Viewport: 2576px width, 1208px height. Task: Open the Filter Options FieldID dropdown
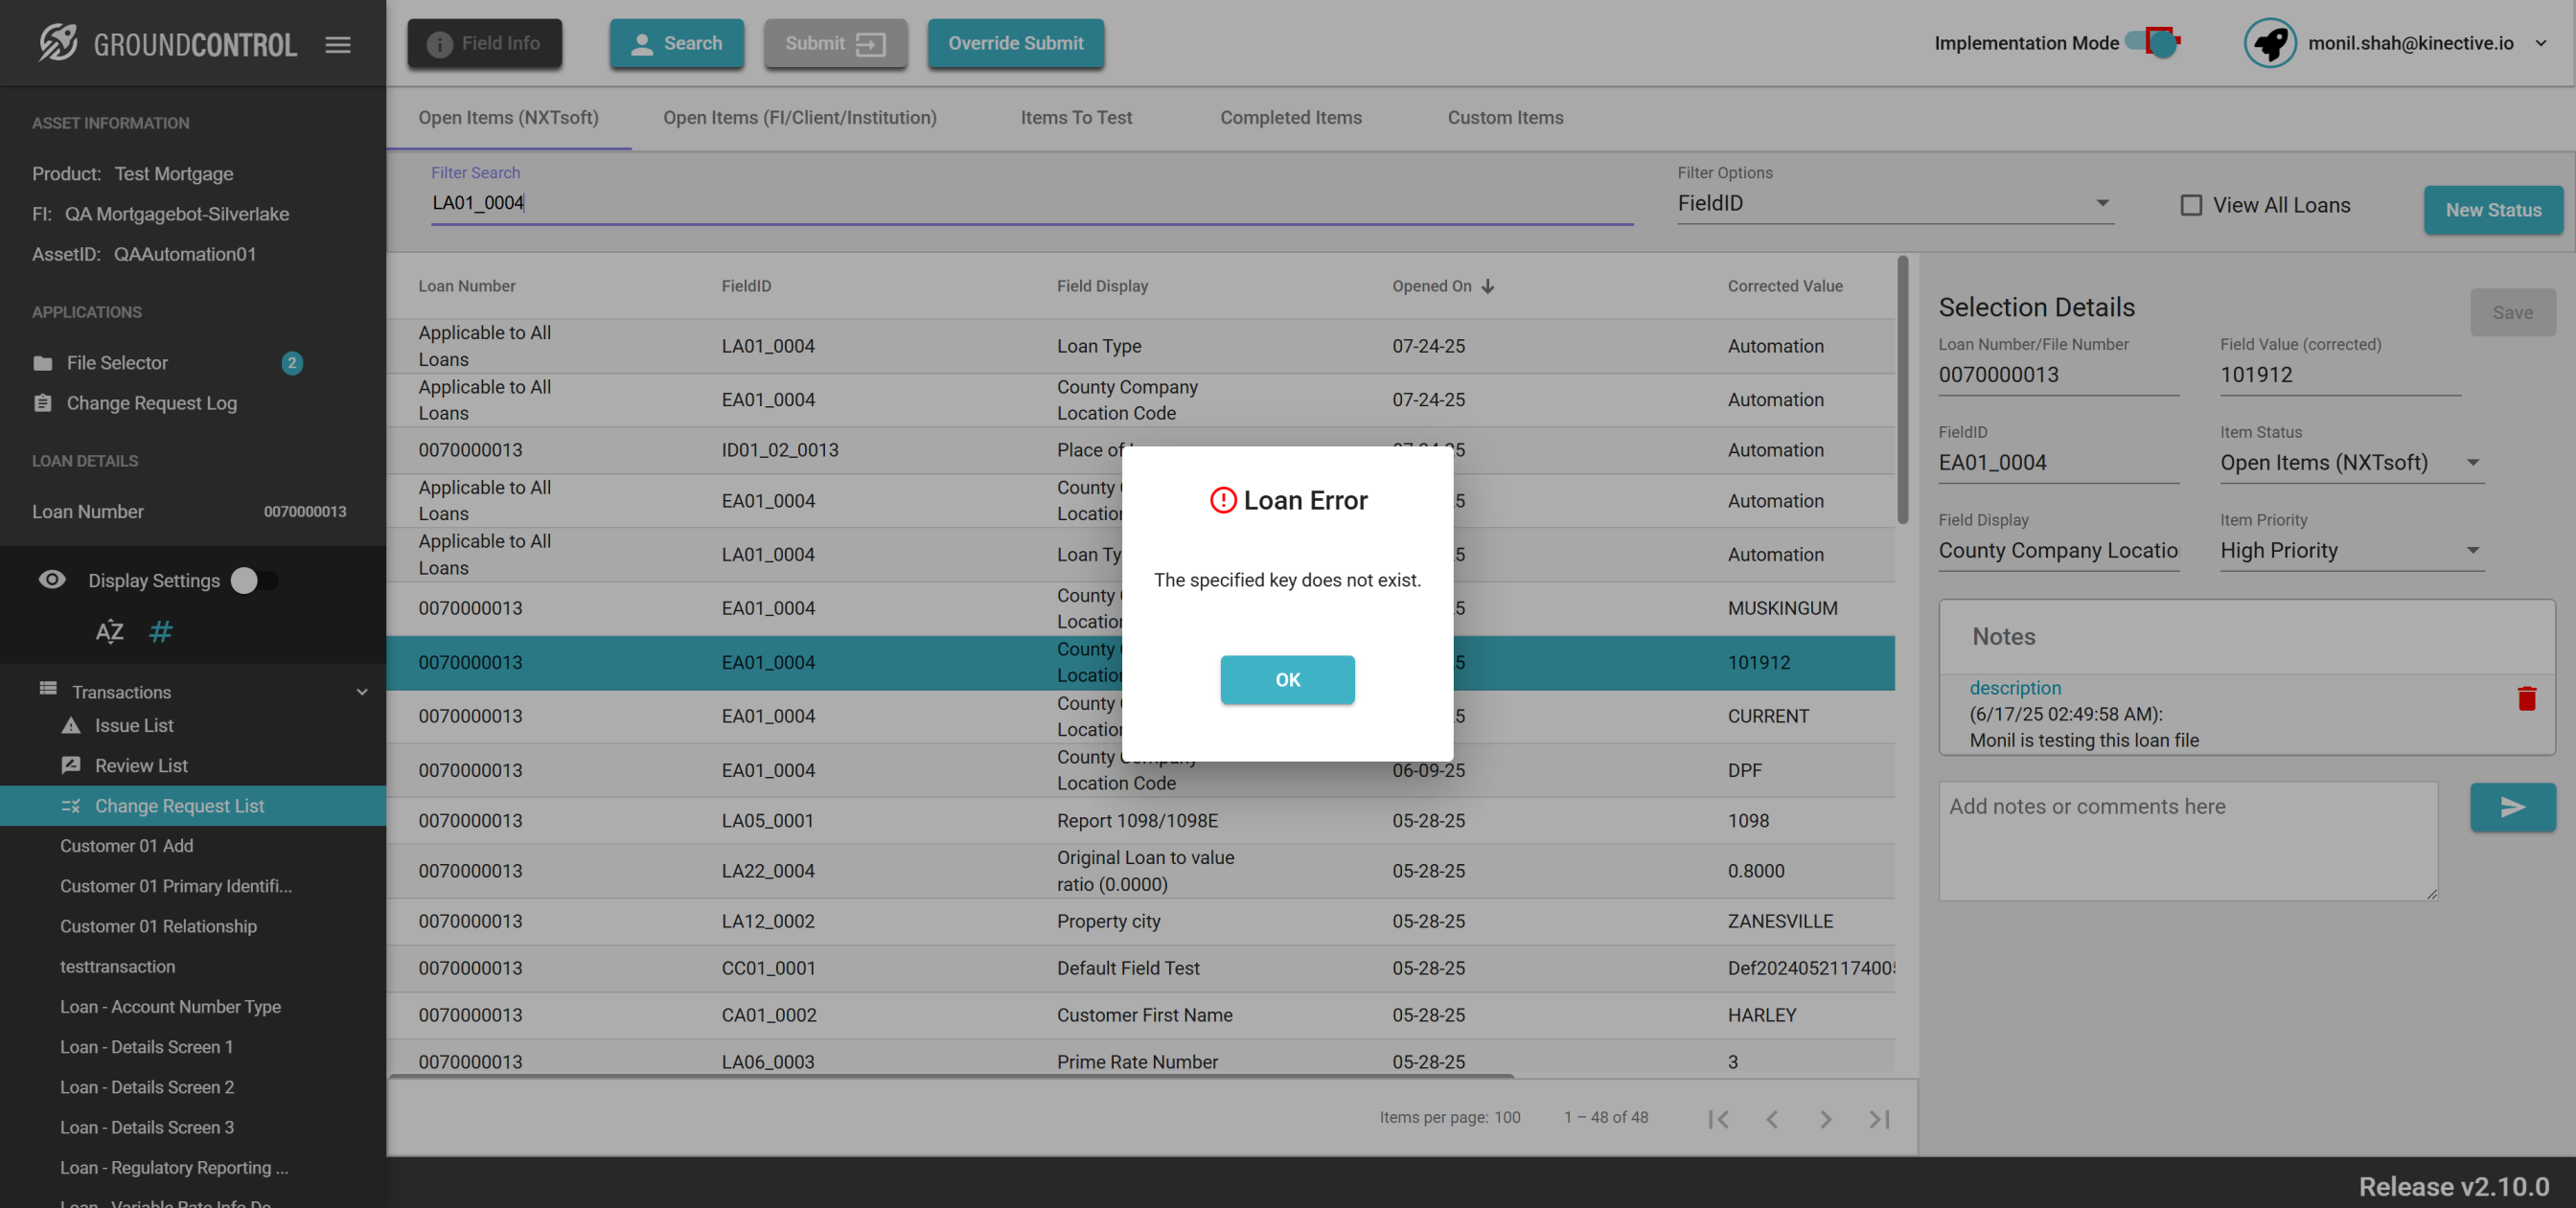click(x=1894, y=203)
